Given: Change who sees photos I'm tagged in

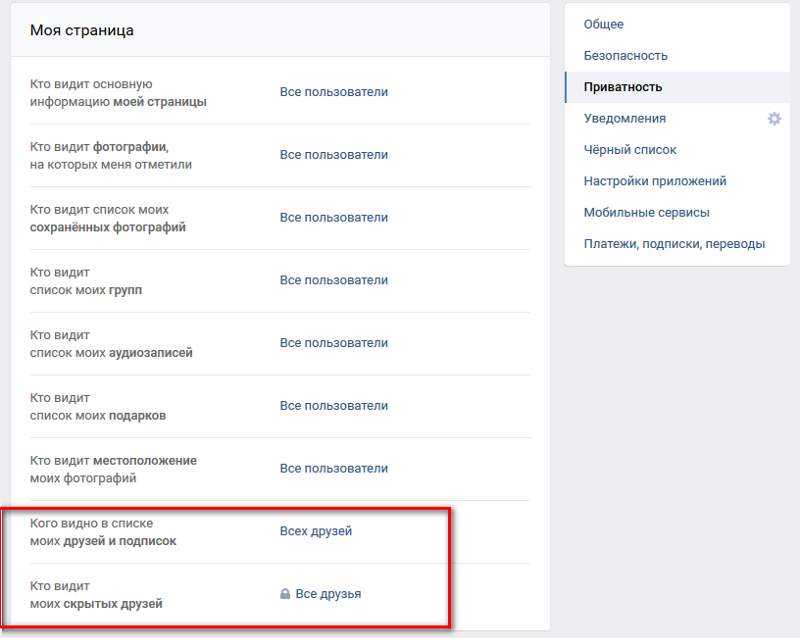Looking at the screenshot, I should [x=333, y=155].
